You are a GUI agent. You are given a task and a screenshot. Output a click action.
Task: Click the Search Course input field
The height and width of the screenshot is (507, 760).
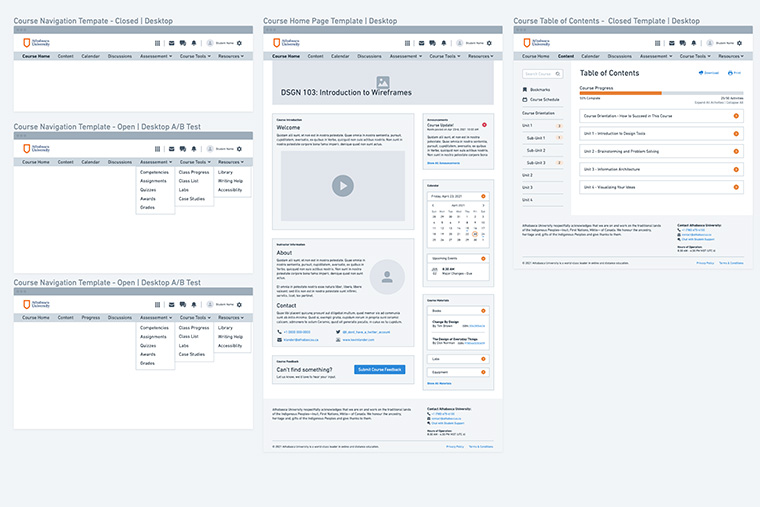(538, 73)
